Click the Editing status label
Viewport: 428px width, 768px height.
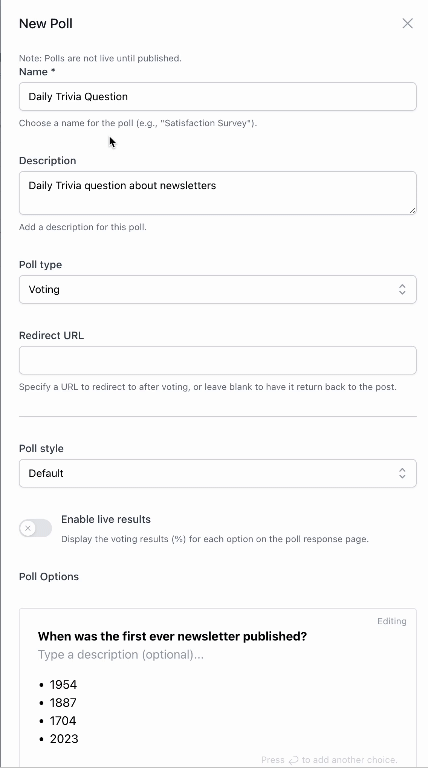[392, 621]
